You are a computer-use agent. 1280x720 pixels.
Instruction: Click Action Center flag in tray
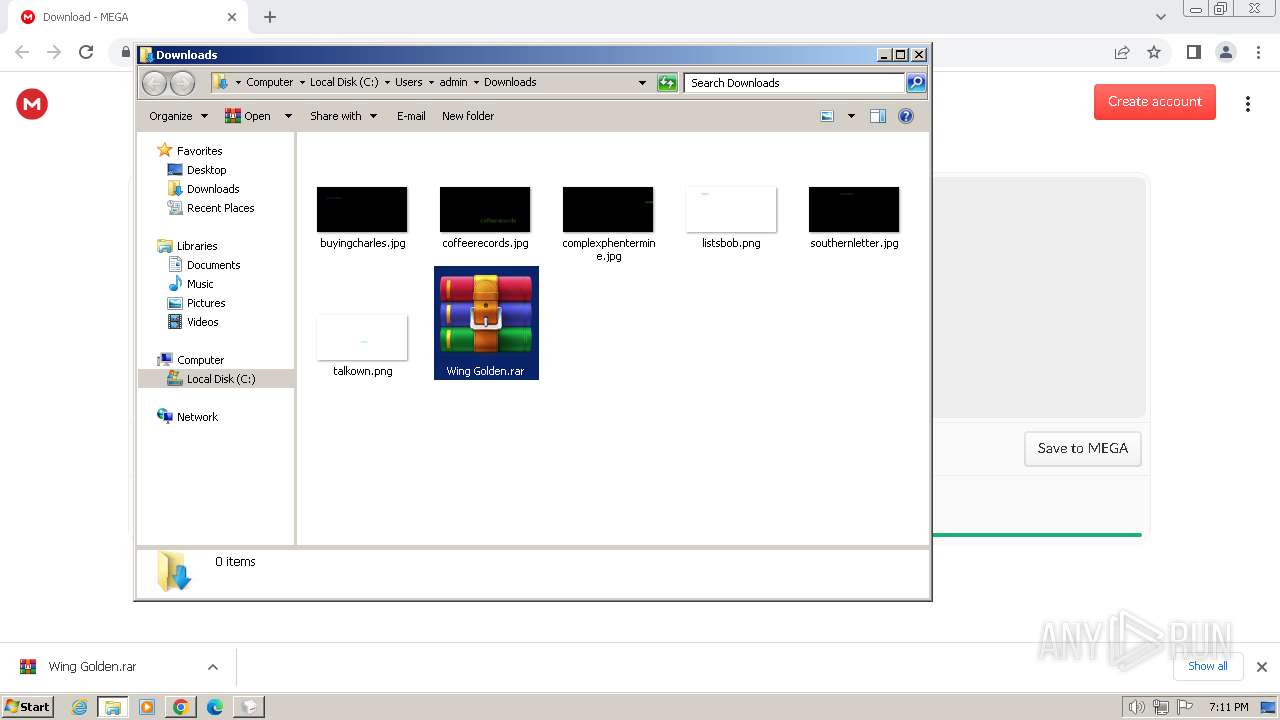[x=1185, y=707]
